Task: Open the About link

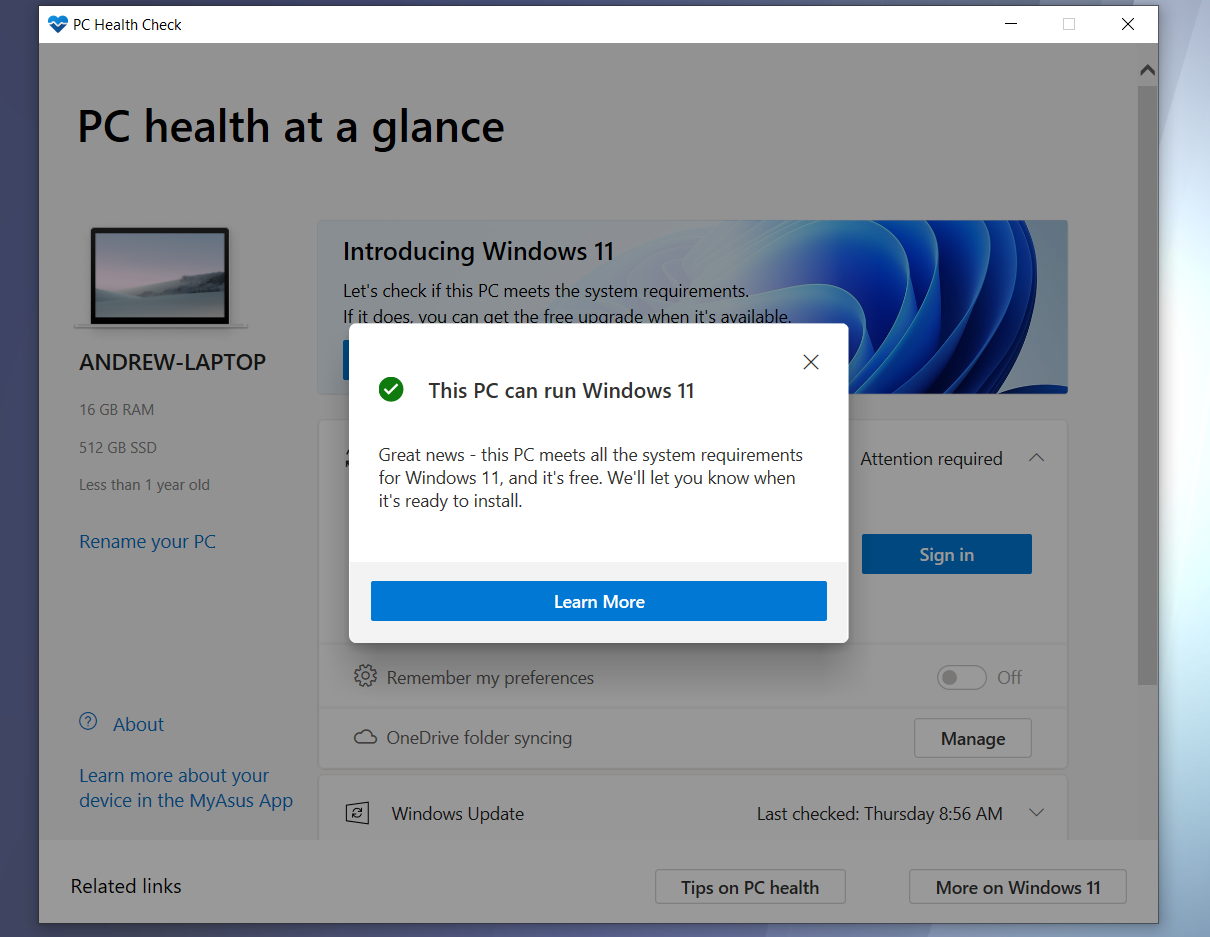Action: (138, 724)
